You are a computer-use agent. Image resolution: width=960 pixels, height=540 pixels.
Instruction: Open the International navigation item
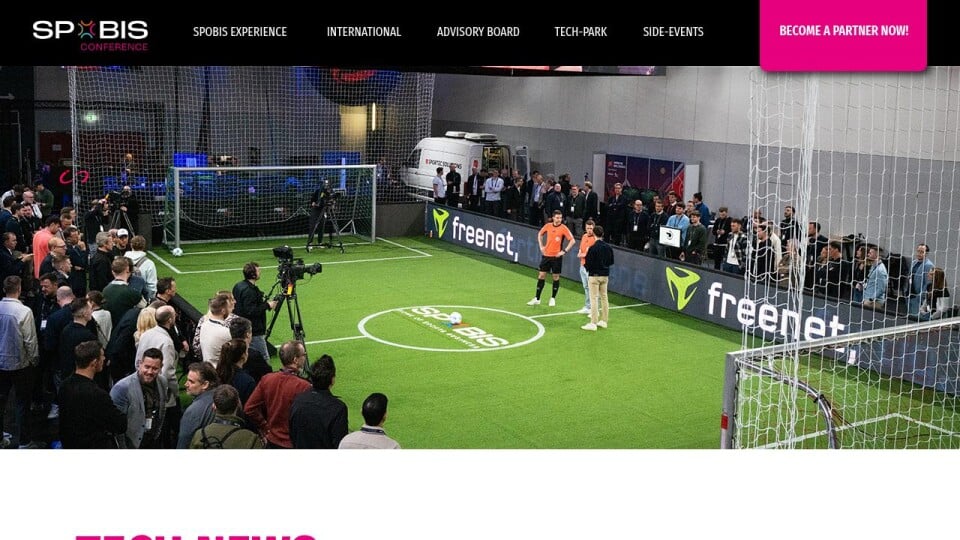click(x=364, y=32)
